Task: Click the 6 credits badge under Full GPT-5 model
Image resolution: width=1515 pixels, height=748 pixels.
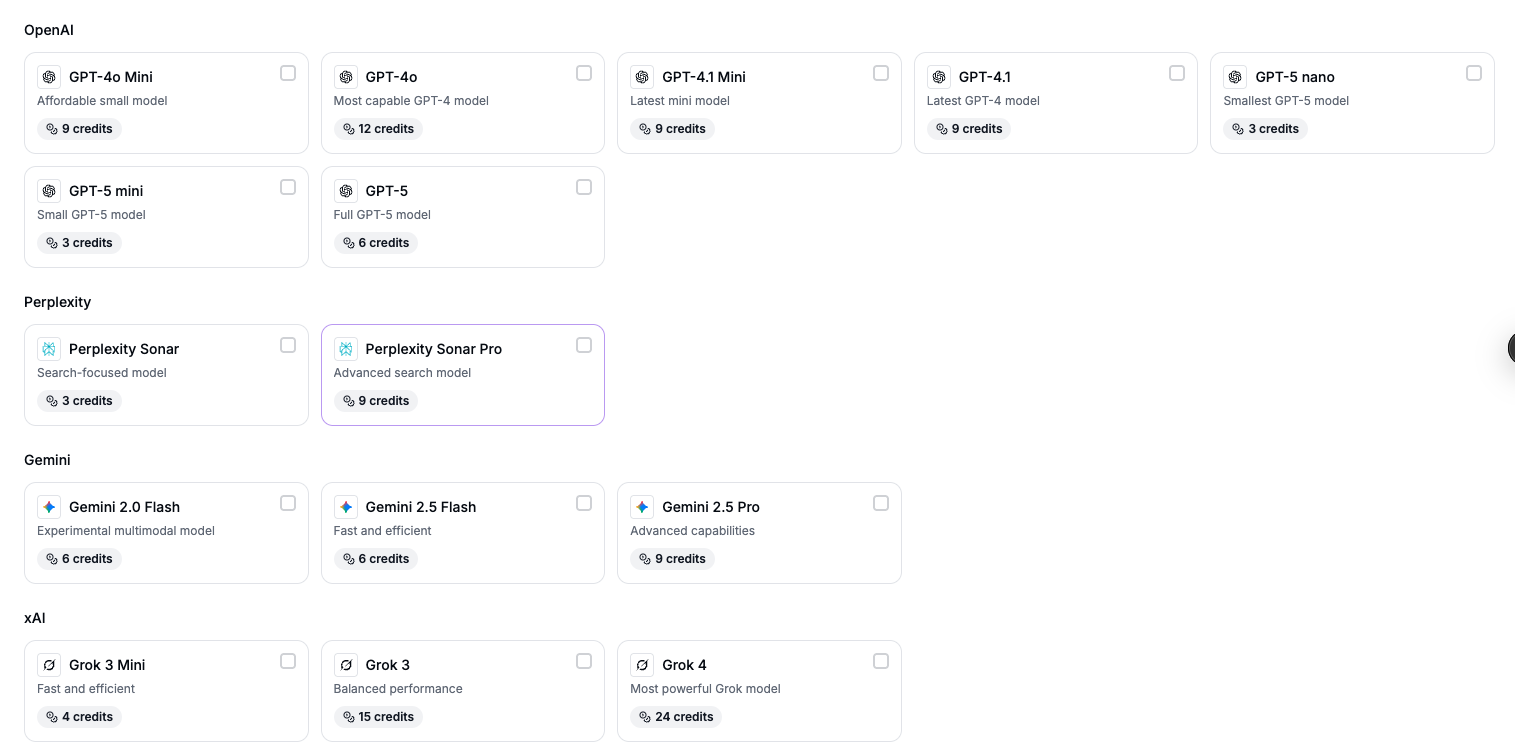Action: point(376,243)
